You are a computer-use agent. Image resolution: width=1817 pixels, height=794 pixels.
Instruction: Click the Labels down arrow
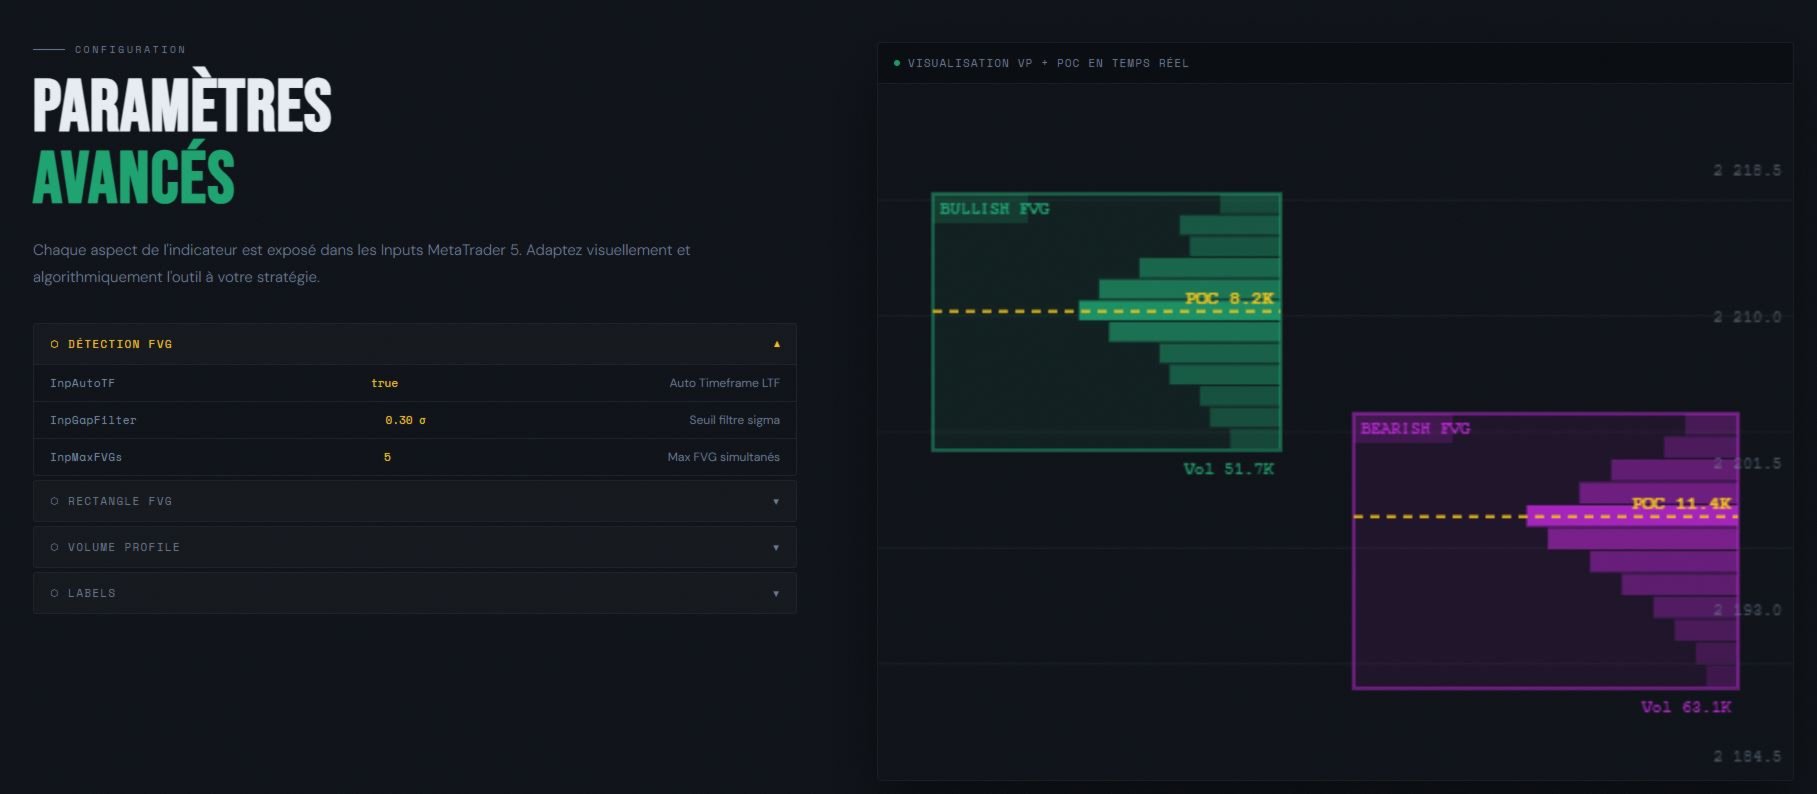pos(776,593)
